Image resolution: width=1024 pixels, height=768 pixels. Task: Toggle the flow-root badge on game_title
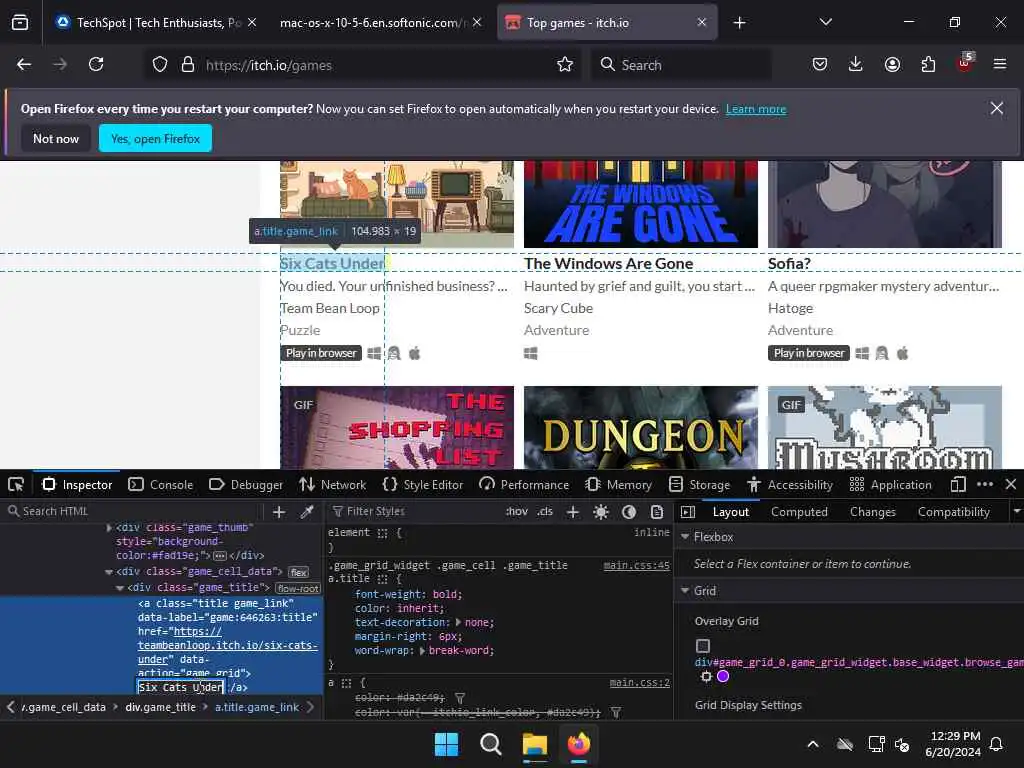click(298, 588)
